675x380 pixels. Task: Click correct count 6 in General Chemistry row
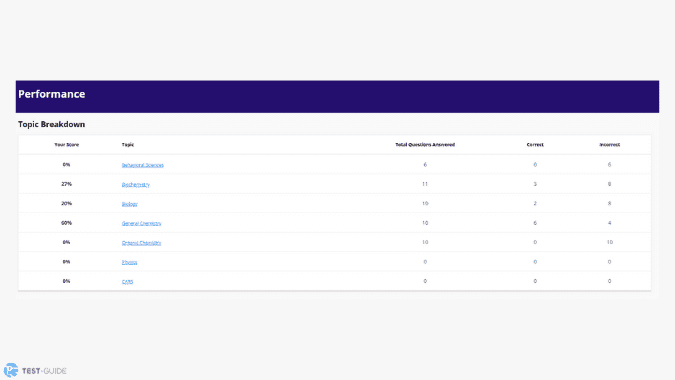535,223
